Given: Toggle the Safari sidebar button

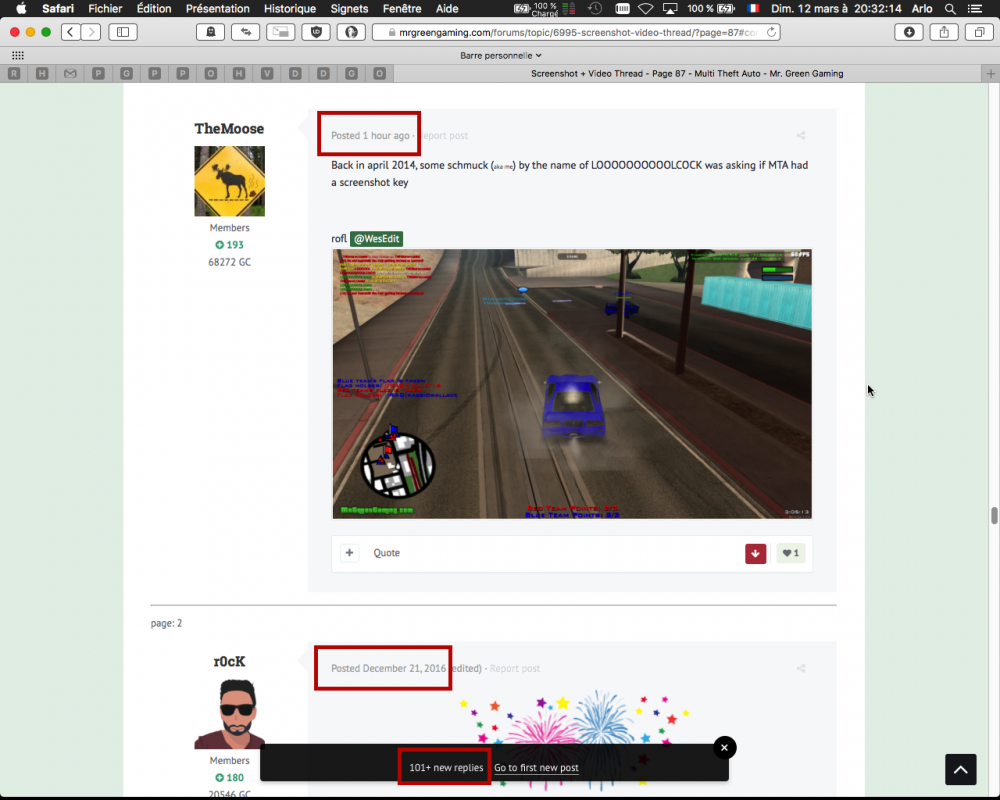Looking at the screenshot, I should (x=123, y=32).
